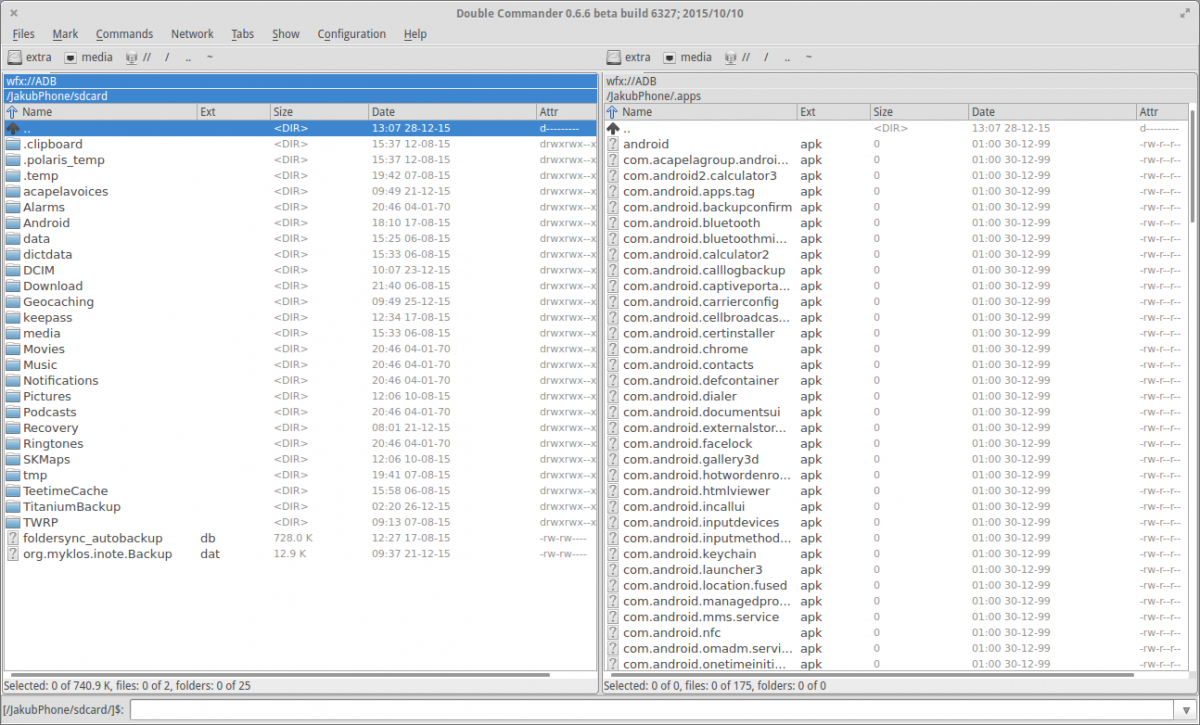Click the home (~) button in right panel
1200x725 pixels.
[x=808, y=58]
